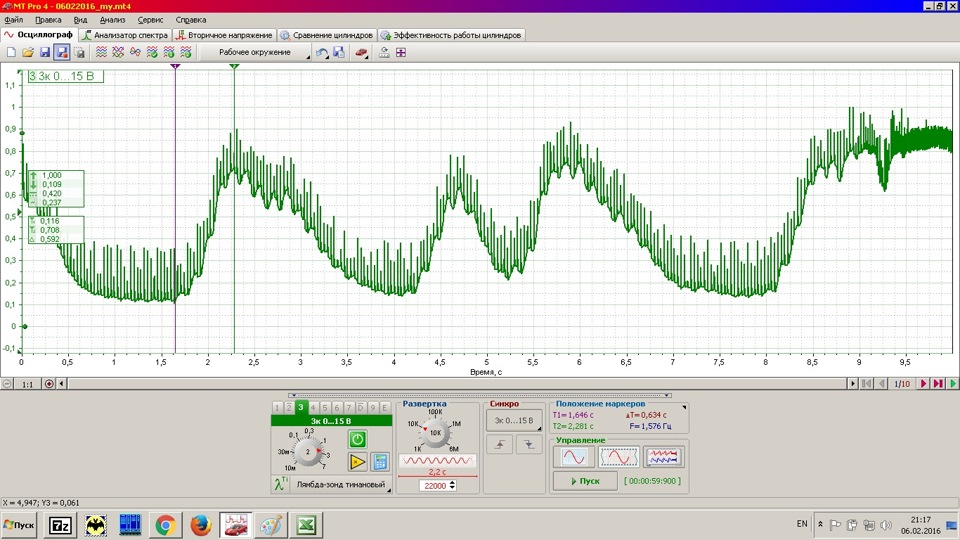Open the Анализ menu
Screen dimensions: 960x540
[x=112, y=20]
